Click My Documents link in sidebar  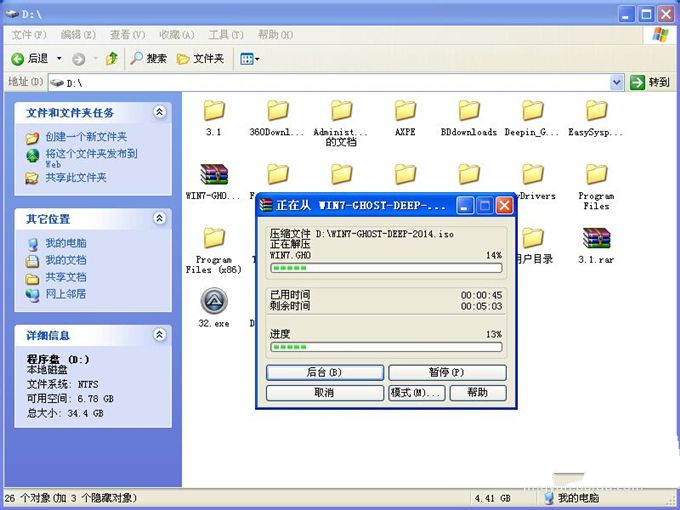coord(65,260)
